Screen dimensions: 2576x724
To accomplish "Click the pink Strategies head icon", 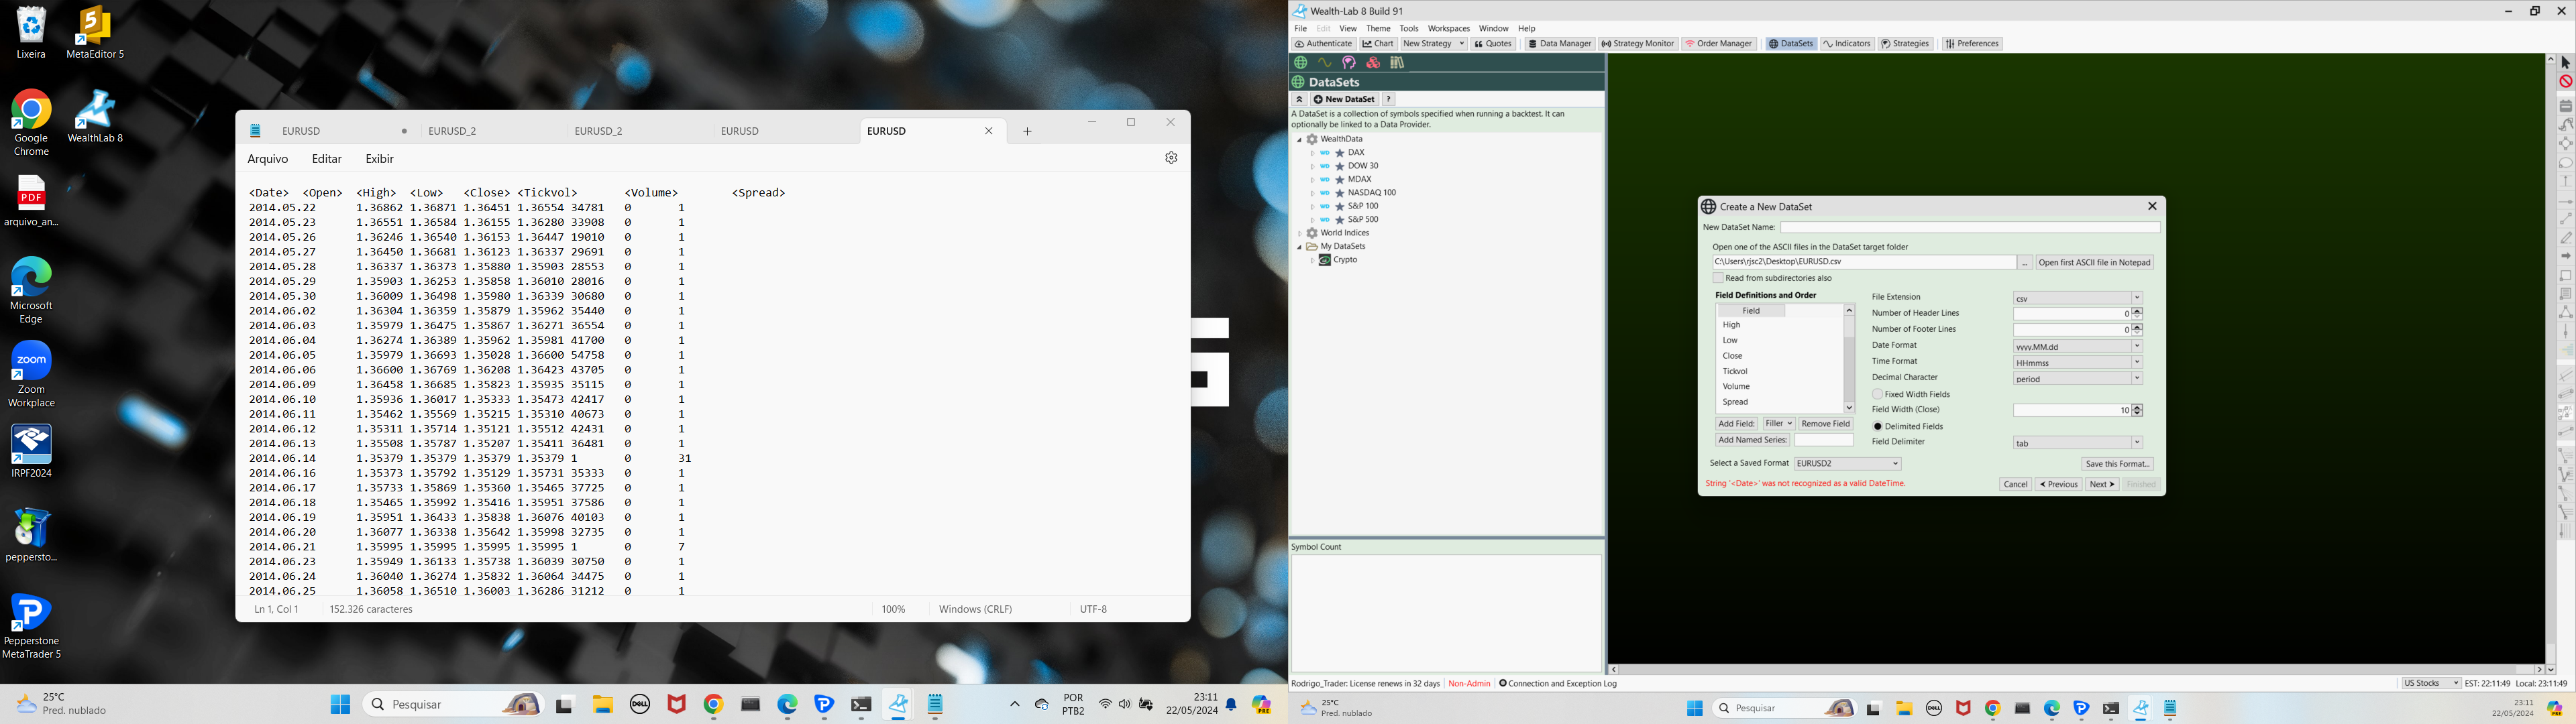I will point(1349,63).
